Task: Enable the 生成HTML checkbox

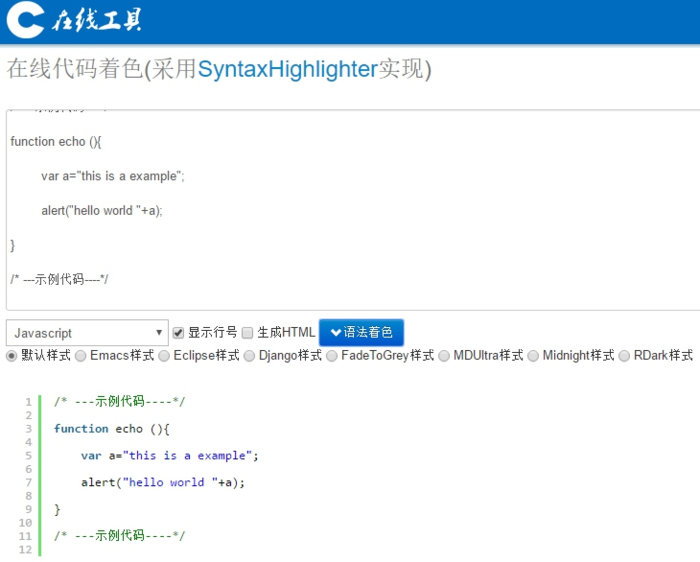Action: tap(247, 333)
